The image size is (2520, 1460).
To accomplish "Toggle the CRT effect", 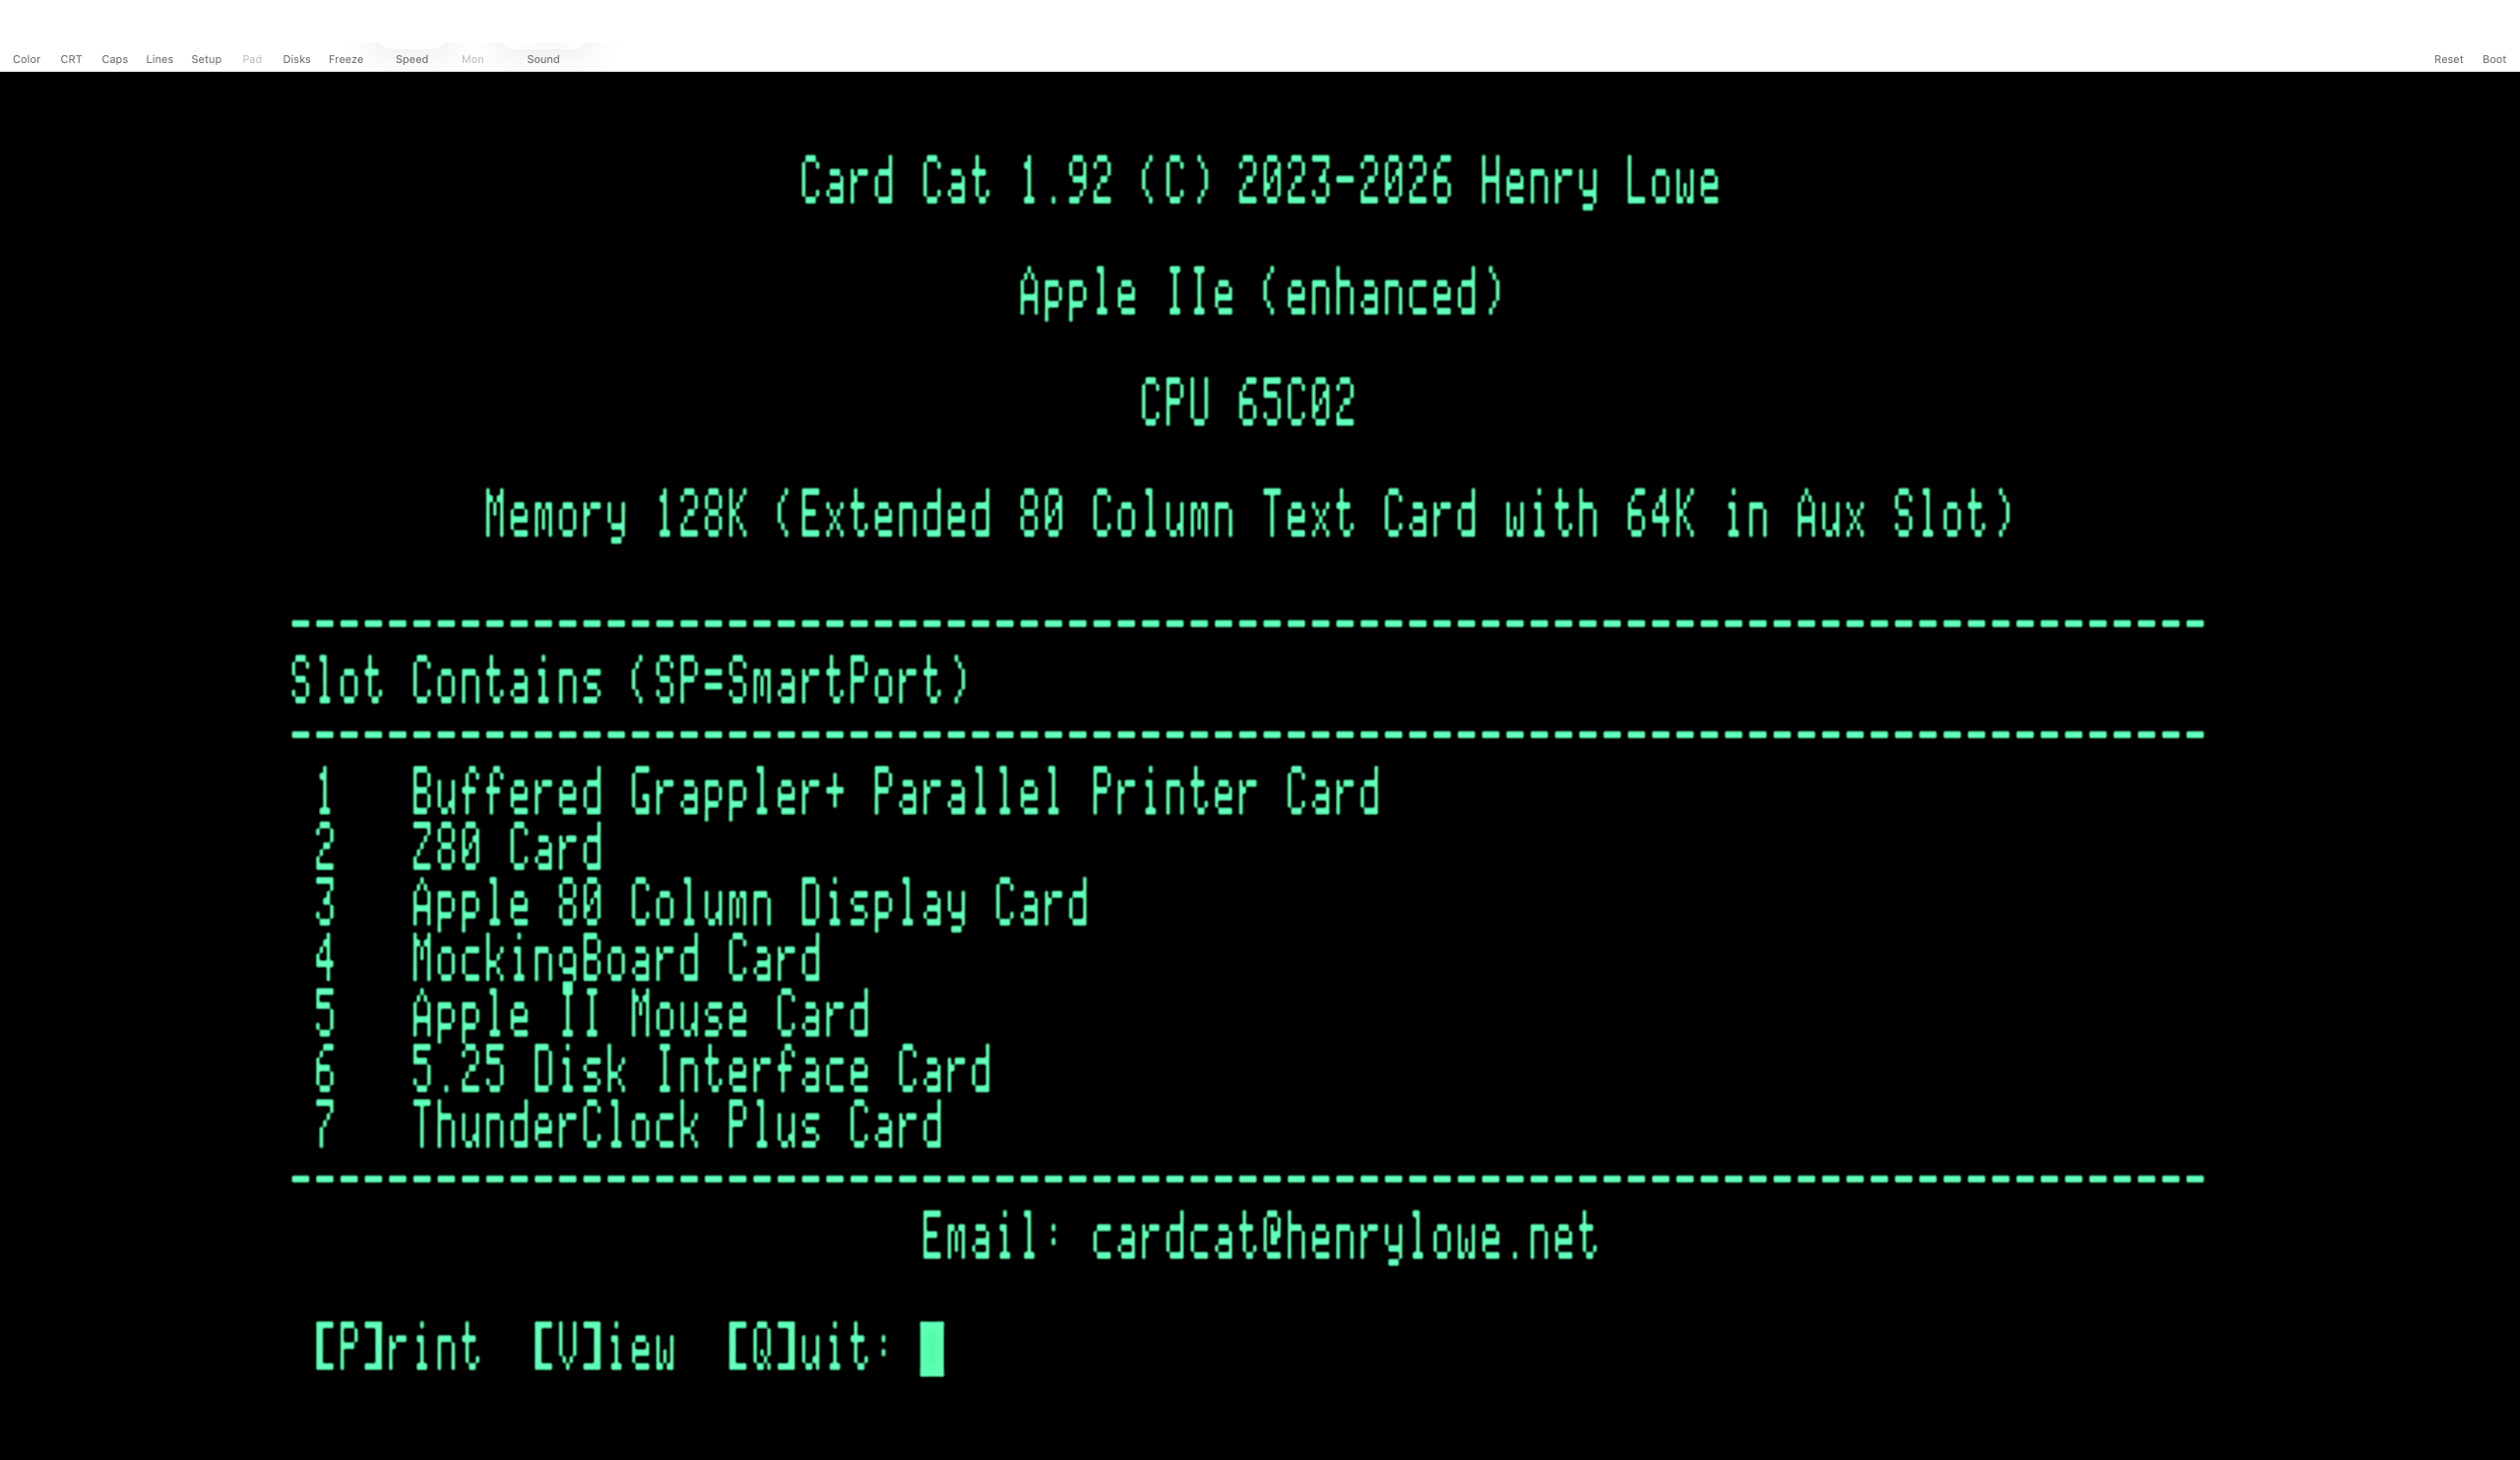I will [71, 59].
